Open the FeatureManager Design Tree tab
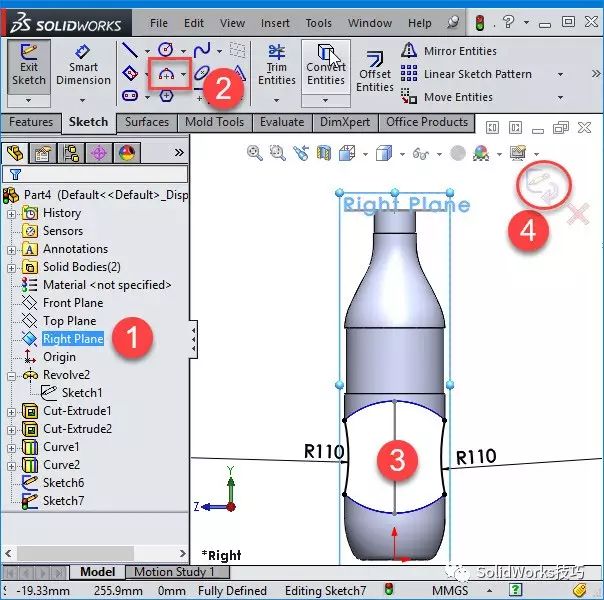The image size is (604, 600). coord(15,153)
